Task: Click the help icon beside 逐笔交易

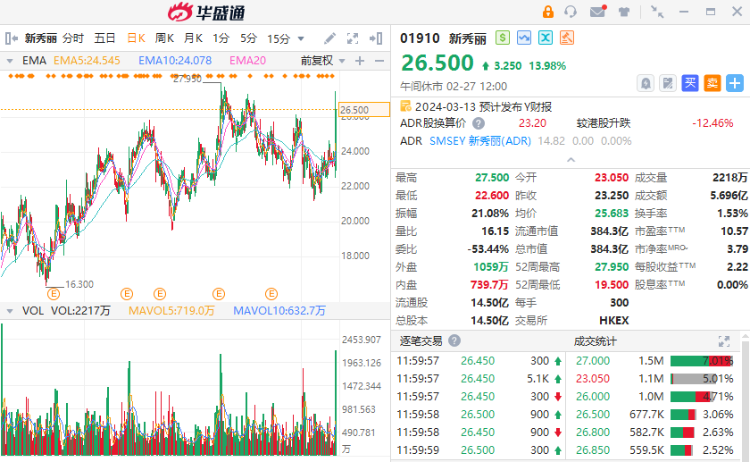Action: [x=454, y=341]
